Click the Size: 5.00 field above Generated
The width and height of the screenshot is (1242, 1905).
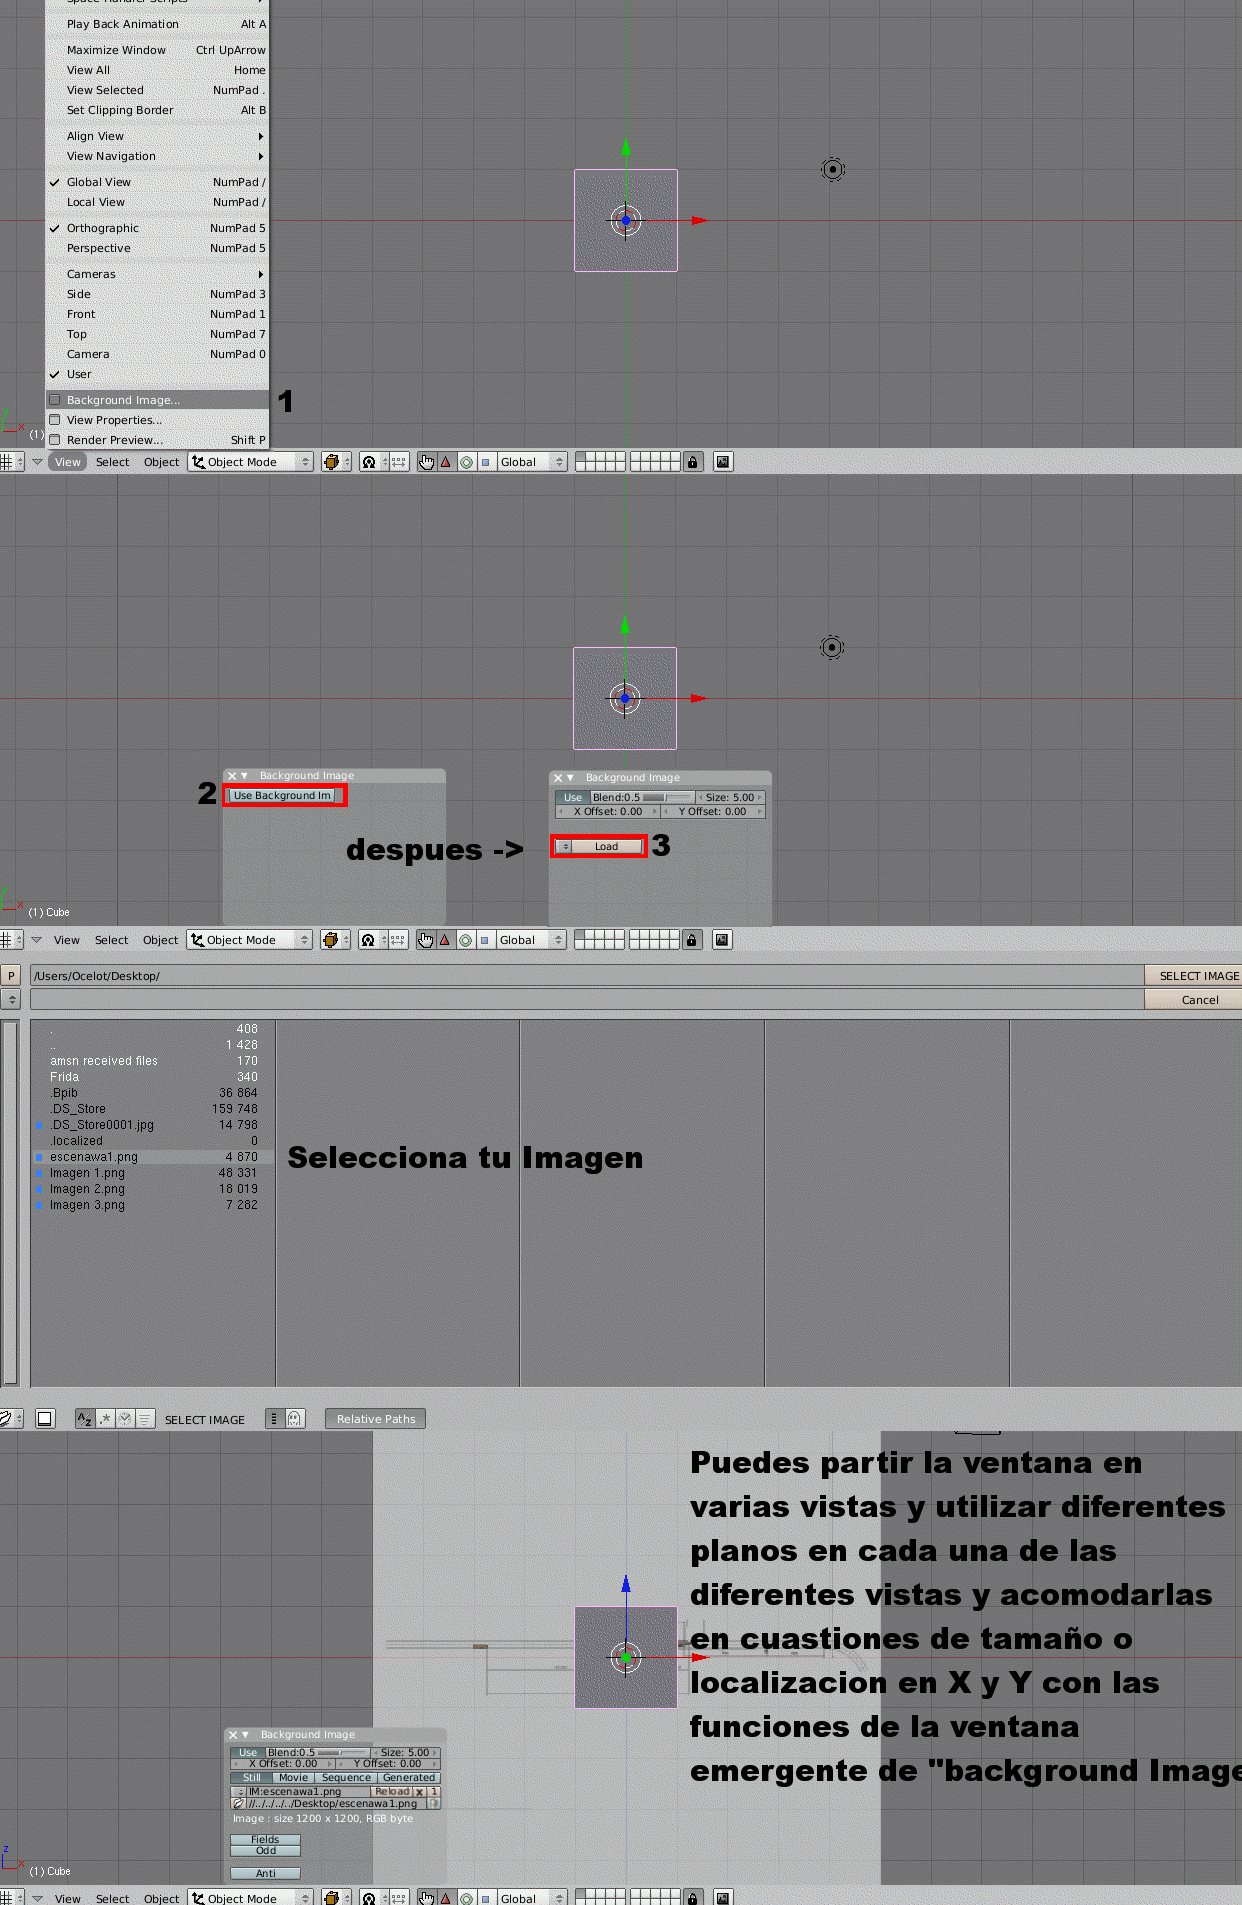406,1753
